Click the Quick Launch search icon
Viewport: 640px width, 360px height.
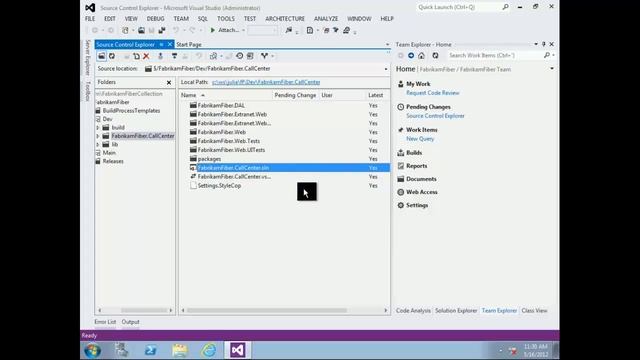505,7
